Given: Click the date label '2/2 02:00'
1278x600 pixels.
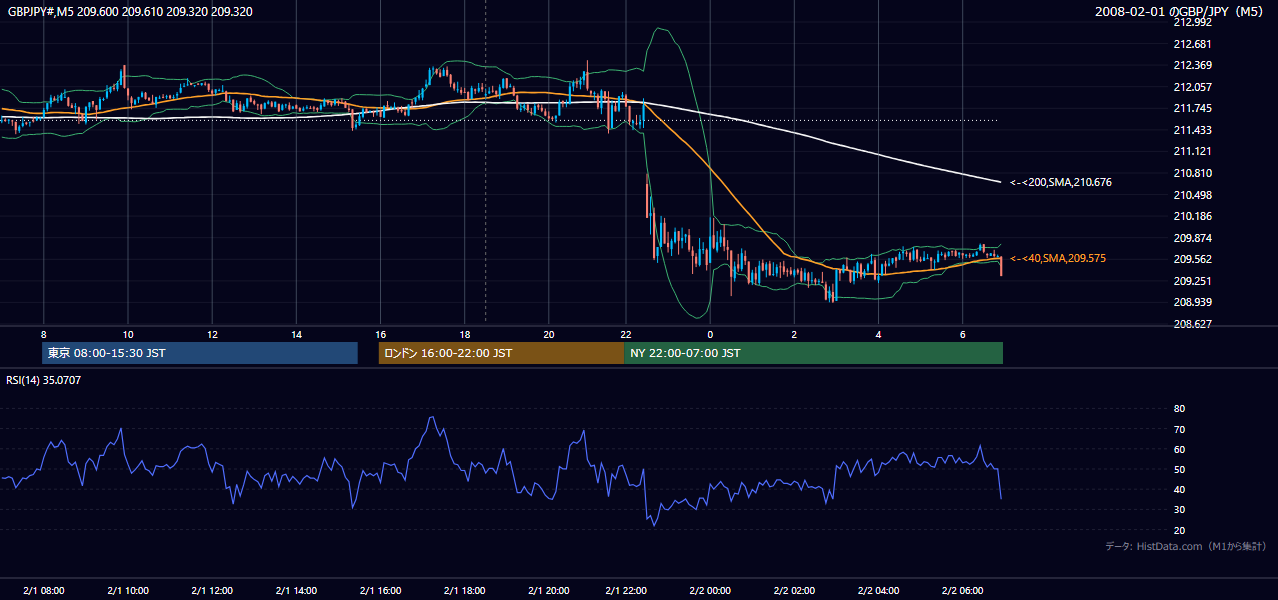Looking at the screenshot, I should [x=794, y=590].
